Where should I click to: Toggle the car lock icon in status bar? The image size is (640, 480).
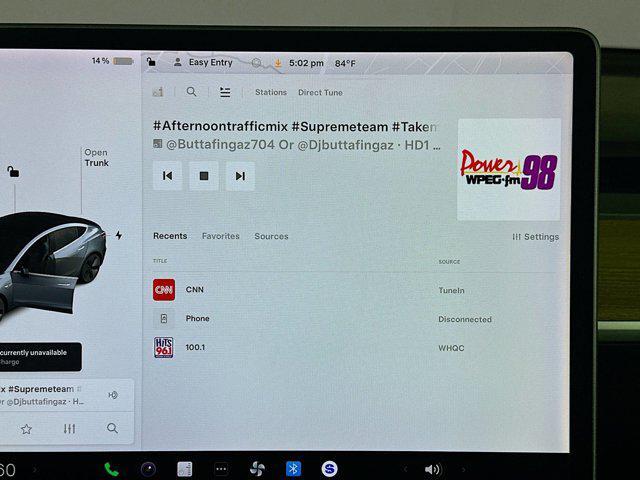click(151, 62)
